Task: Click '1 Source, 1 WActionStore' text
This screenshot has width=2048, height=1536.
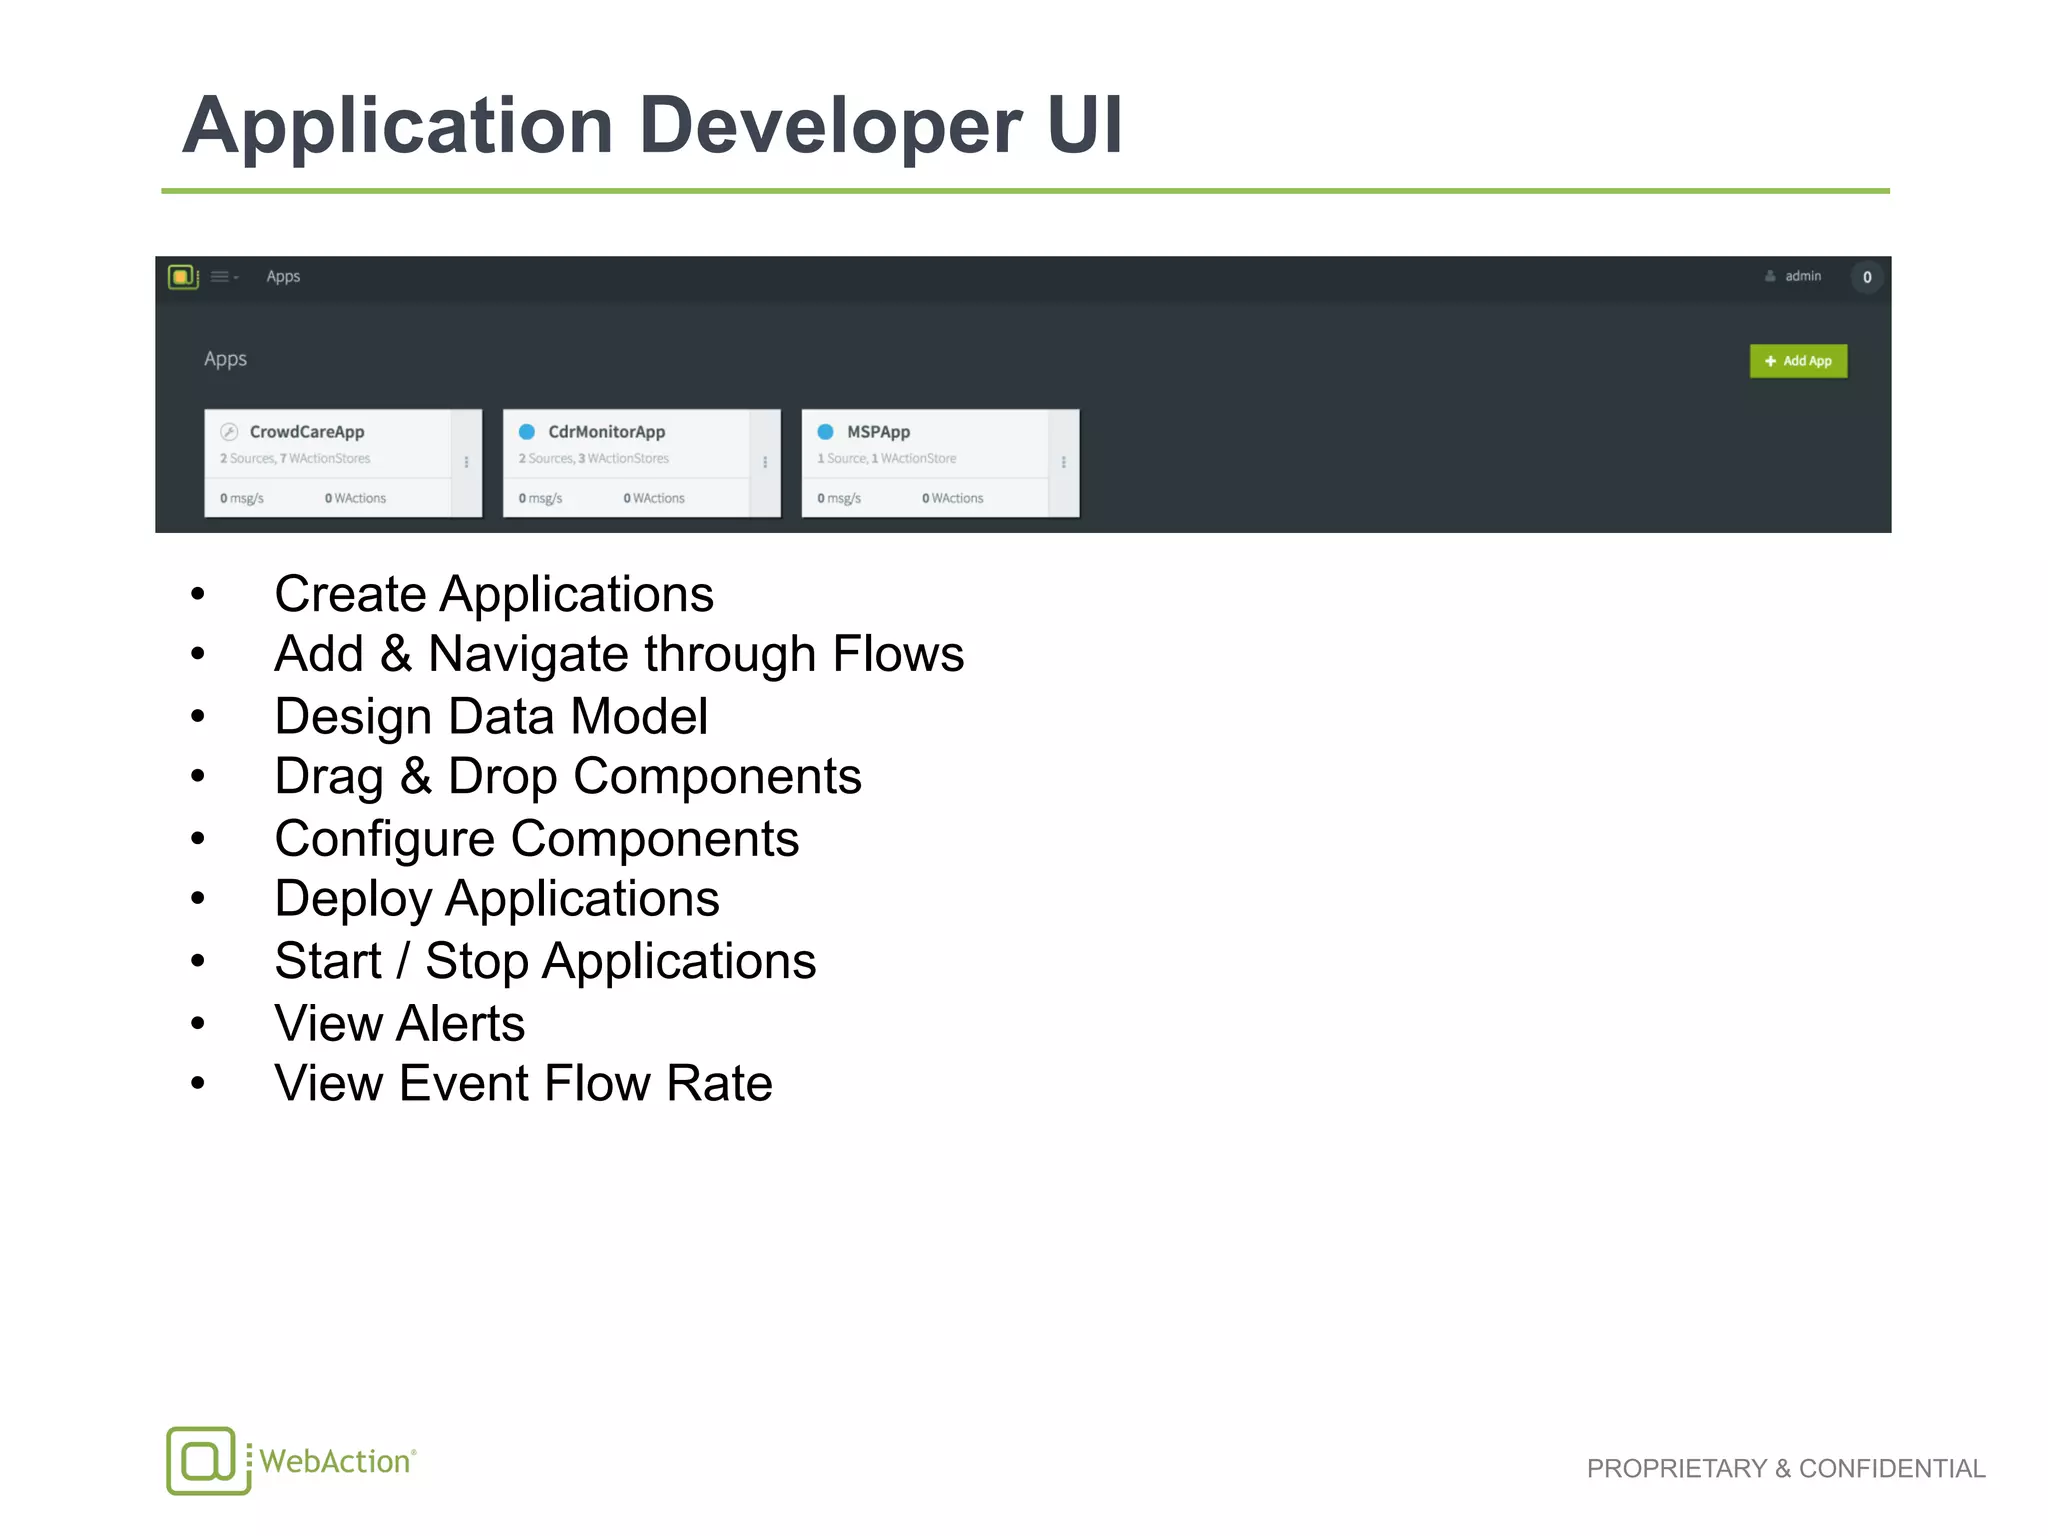Action: (887, 458)
